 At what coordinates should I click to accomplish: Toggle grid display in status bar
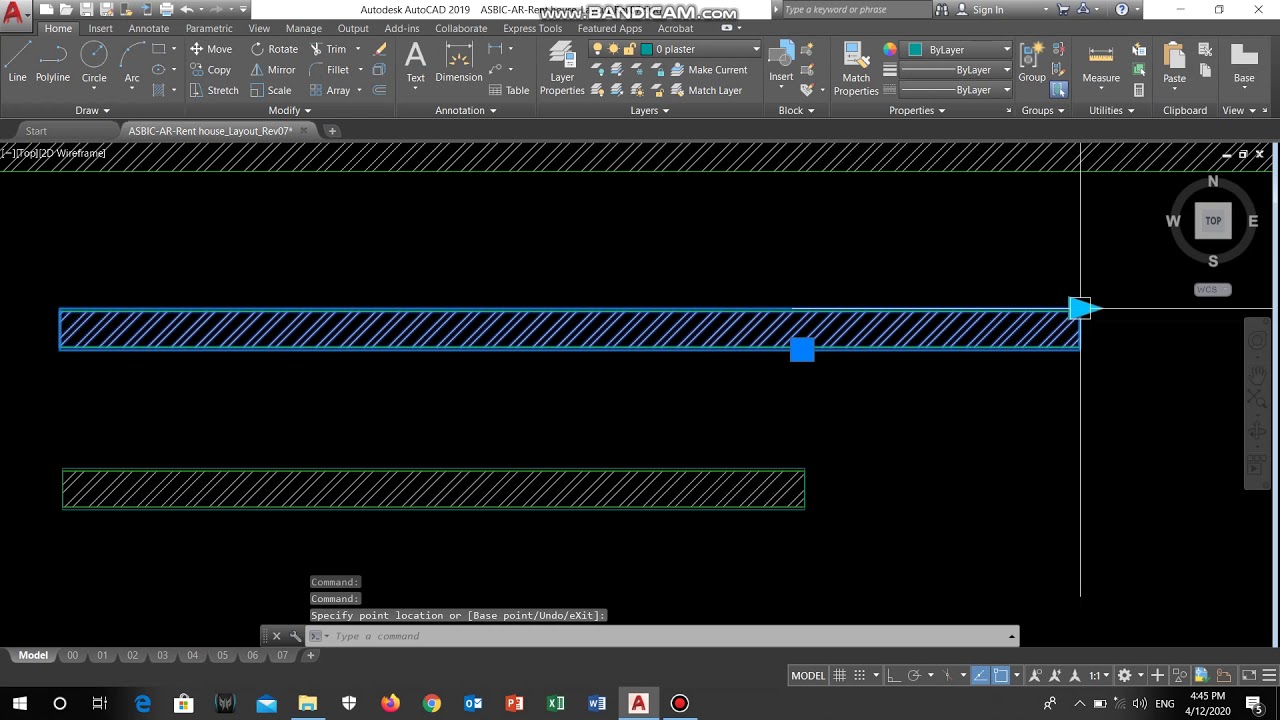tap(840, 676)
